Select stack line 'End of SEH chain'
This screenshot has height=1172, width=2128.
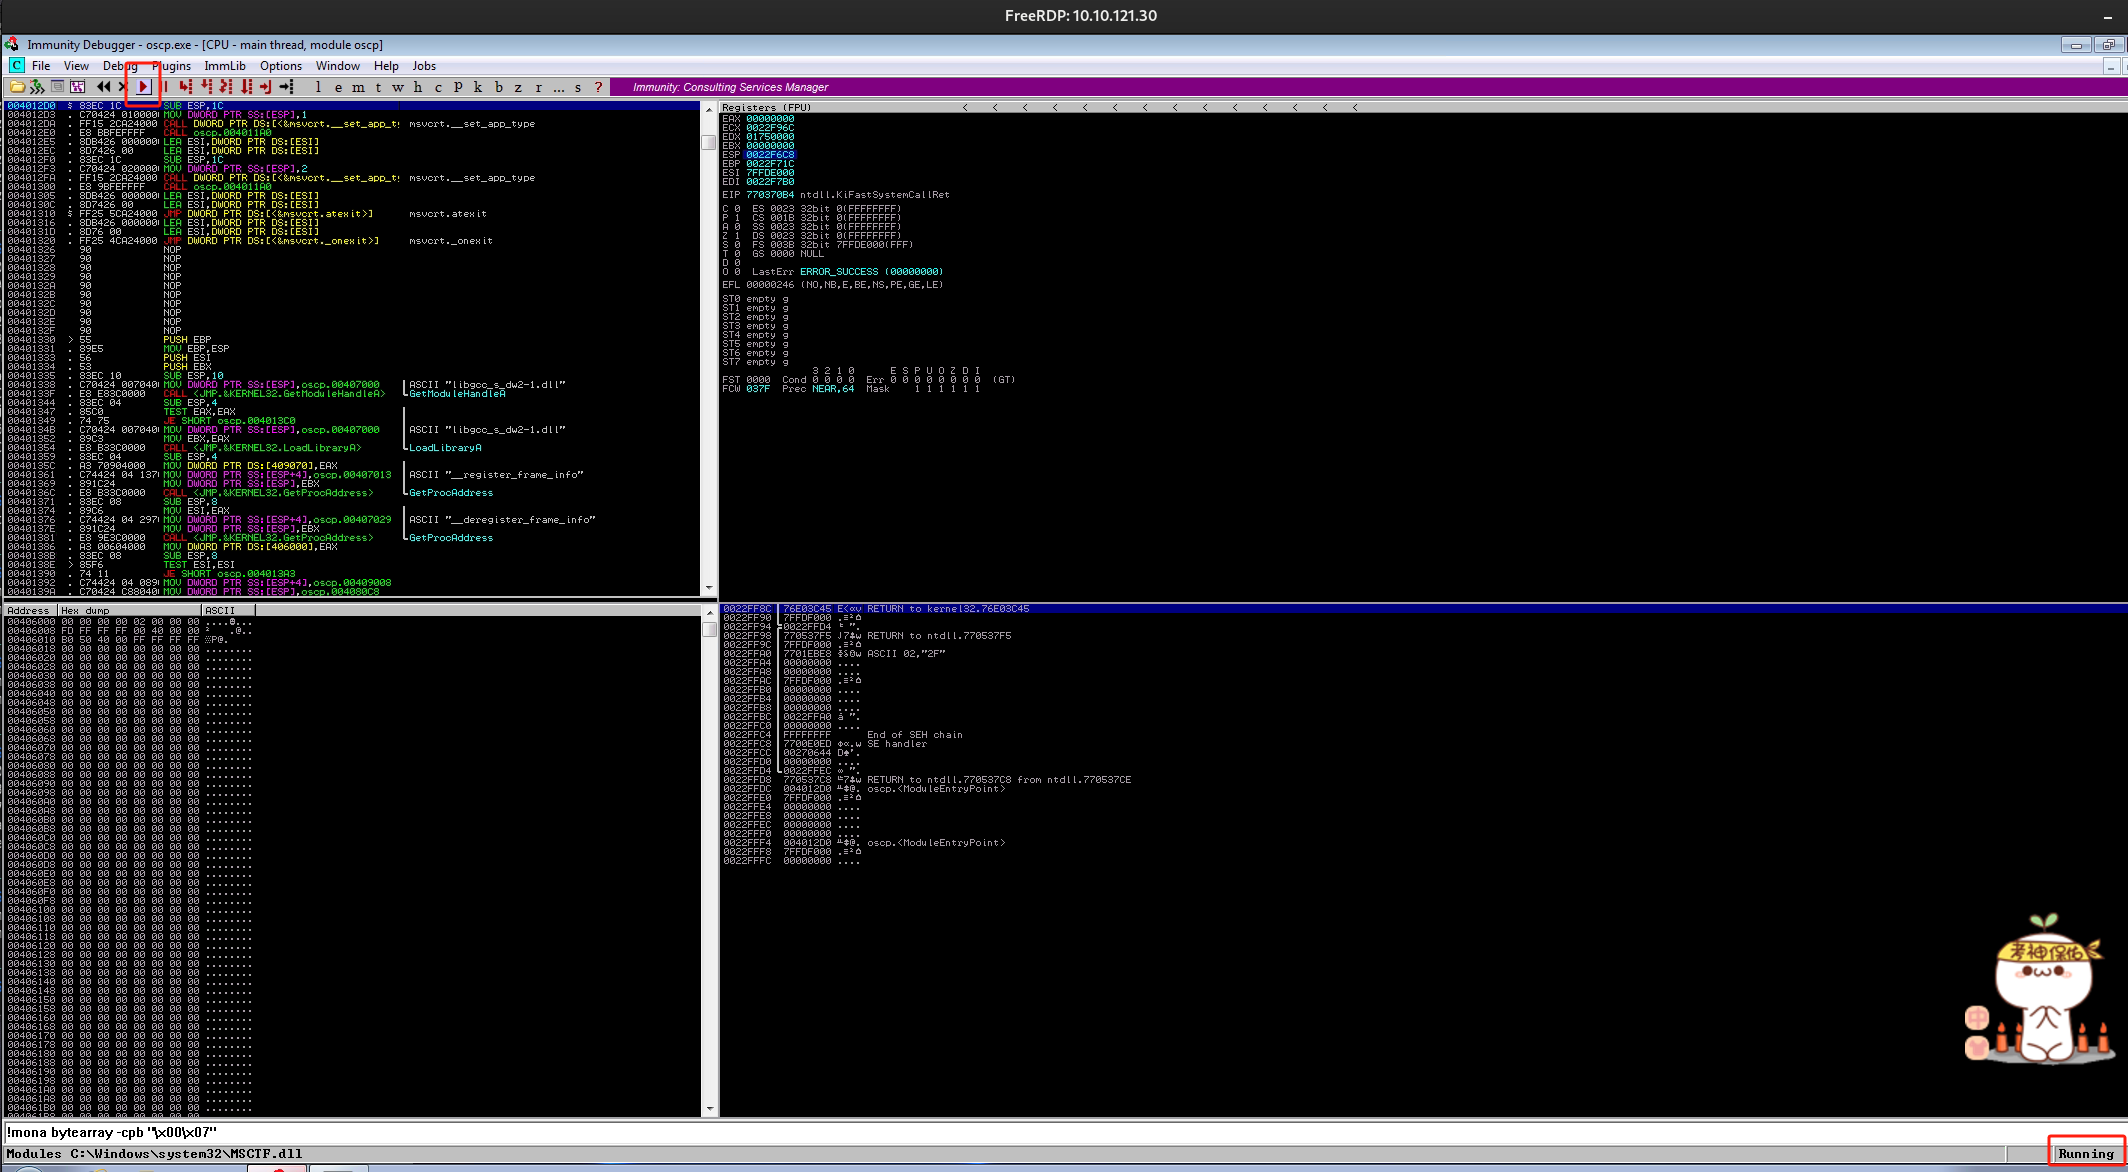point(915,735)
